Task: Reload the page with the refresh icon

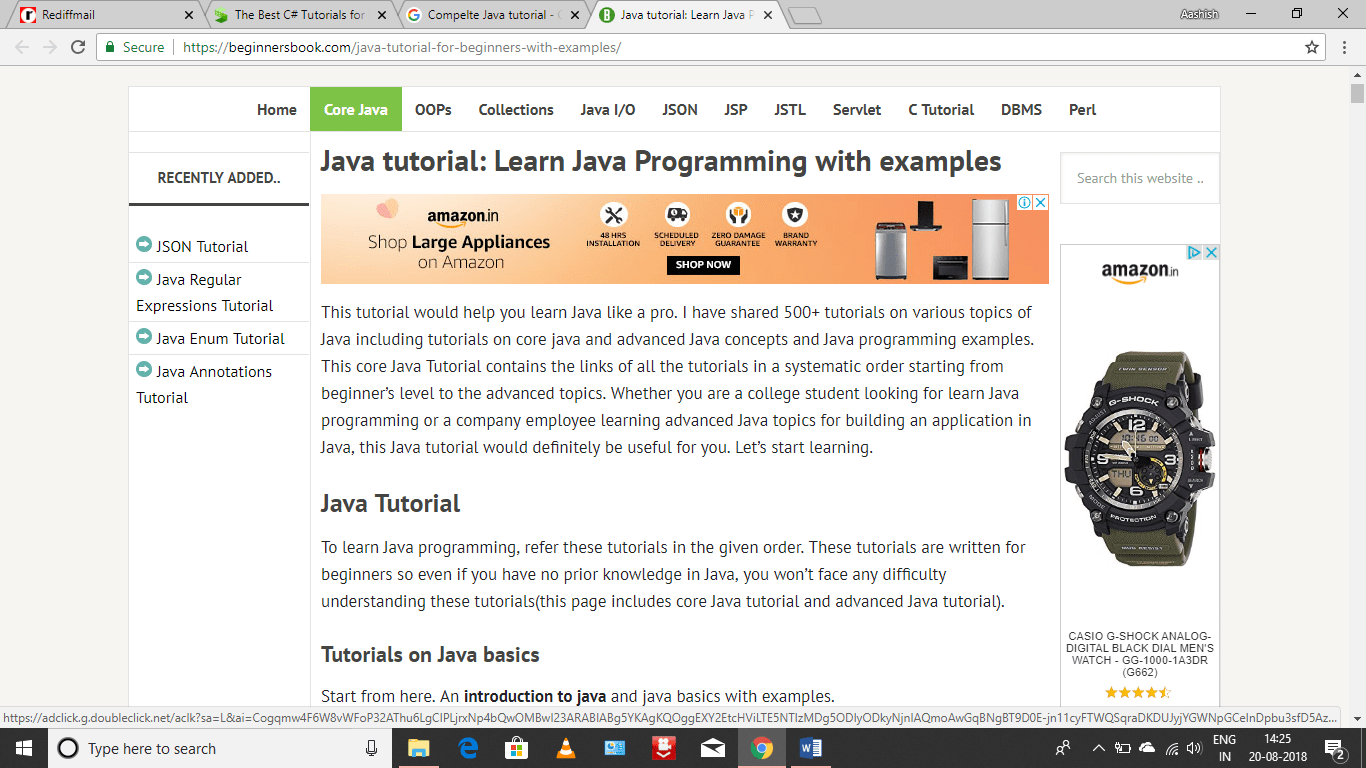Action: point(77,46)
